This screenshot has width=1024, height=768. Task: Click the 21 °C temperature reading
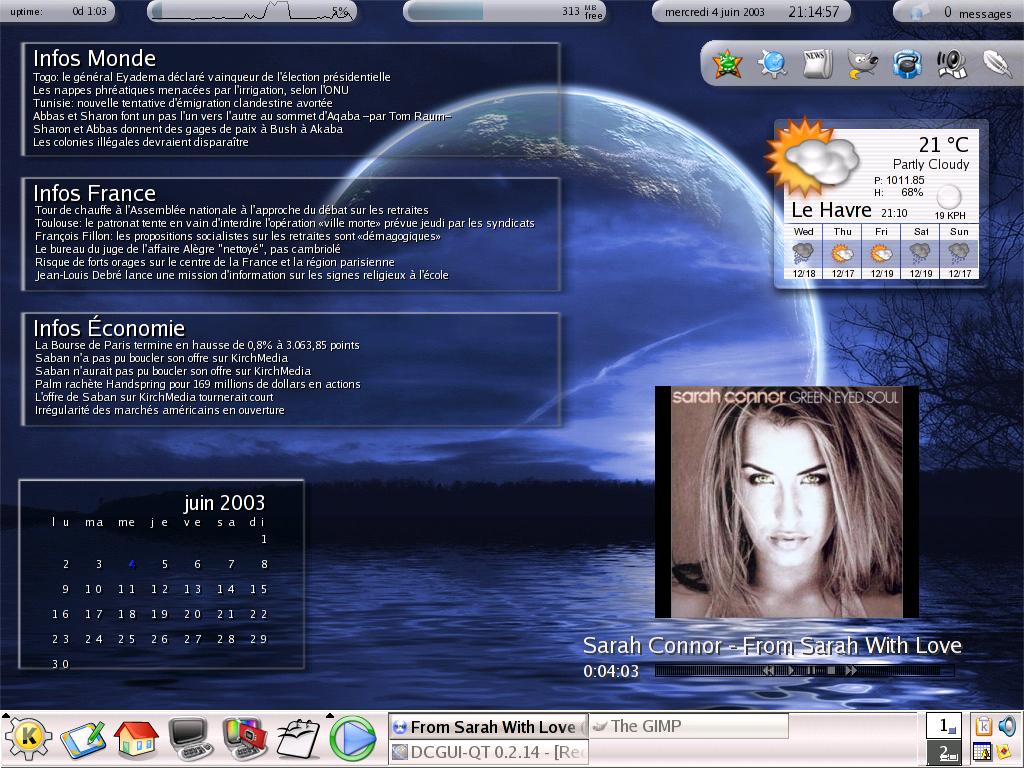(x=944, y=144)
